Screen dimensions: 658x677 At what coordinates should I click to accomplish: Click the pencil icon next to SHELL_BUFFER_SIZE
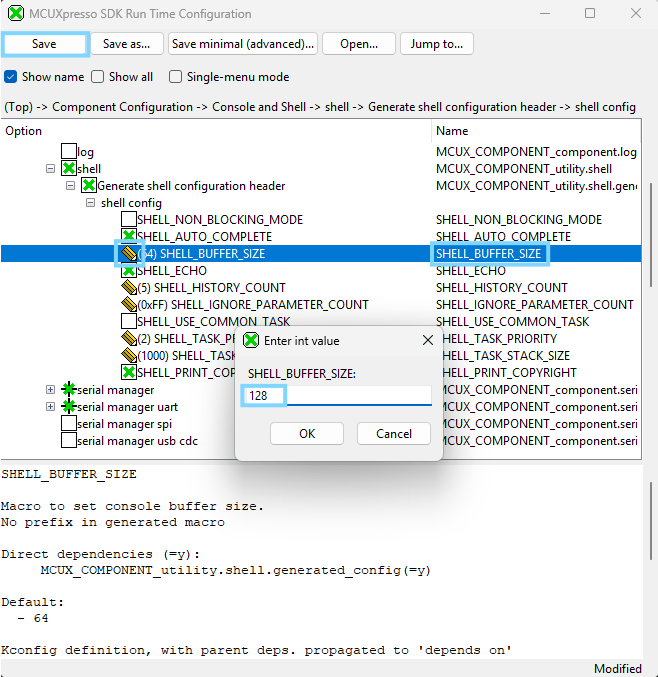click(128, 254)
